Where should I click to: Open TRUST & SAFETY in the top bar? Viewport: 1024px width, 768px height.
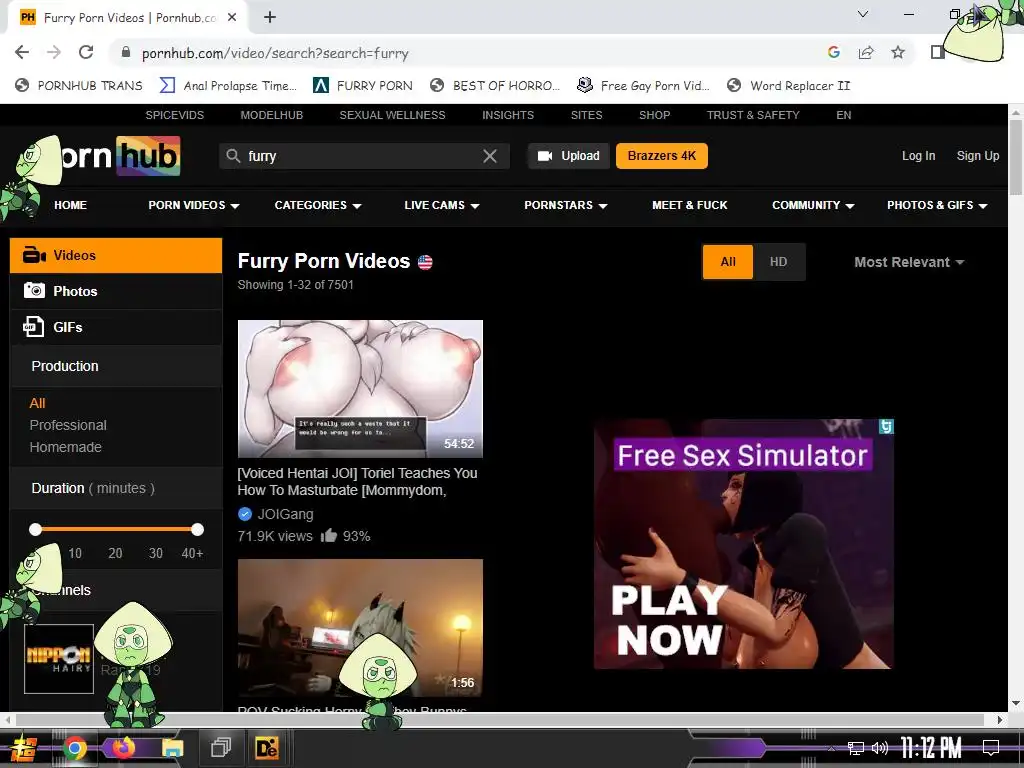tap(753, 115)
